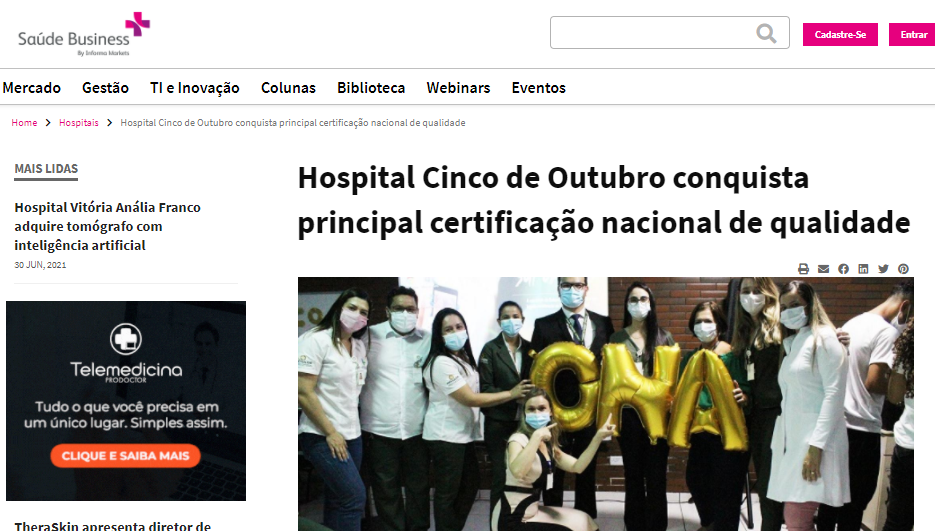This screenshot has width=935, height=531.
Task: Go to the Colunas section
Action: (x=288, y=88)
